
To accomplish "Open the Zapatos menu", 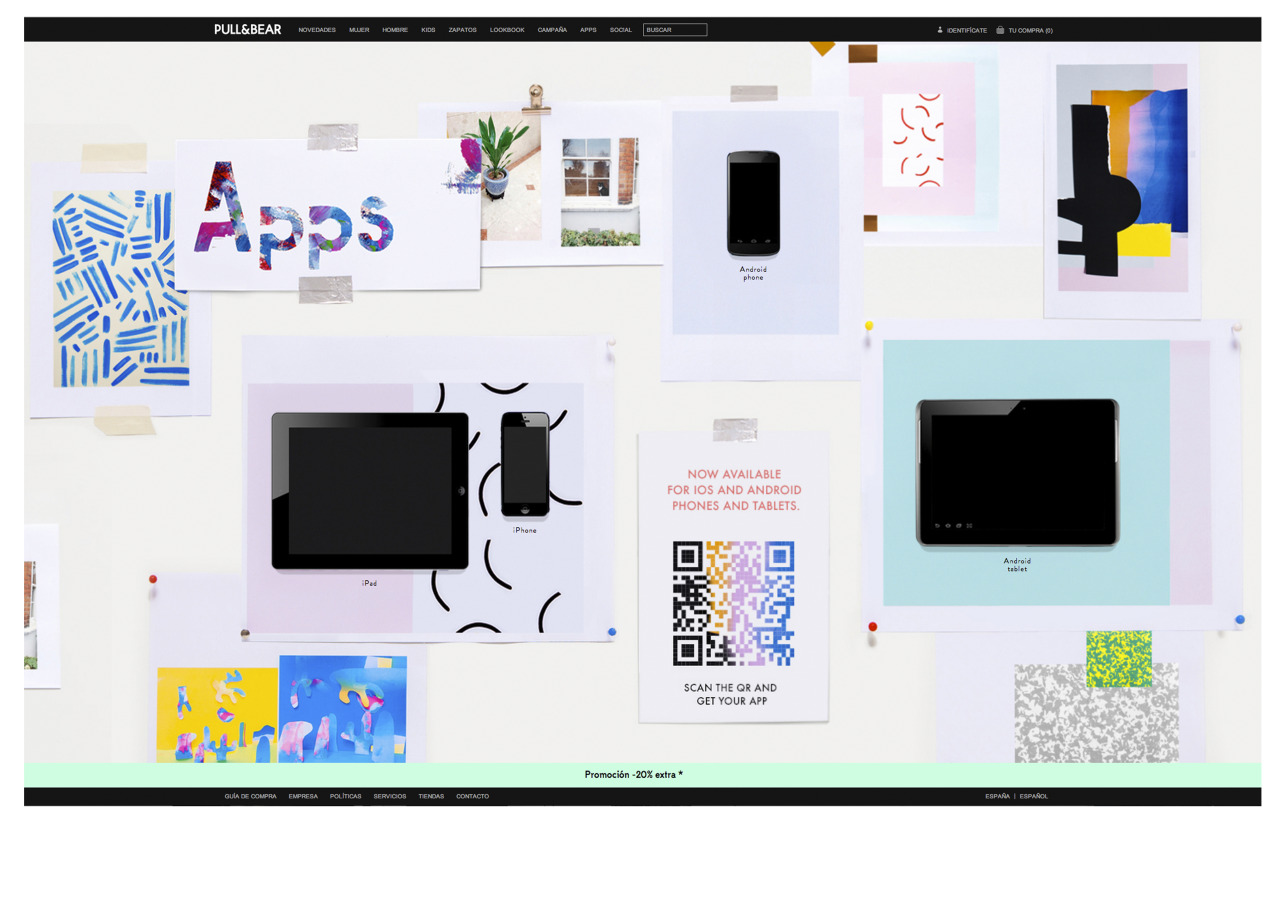I will click(462, 30).
